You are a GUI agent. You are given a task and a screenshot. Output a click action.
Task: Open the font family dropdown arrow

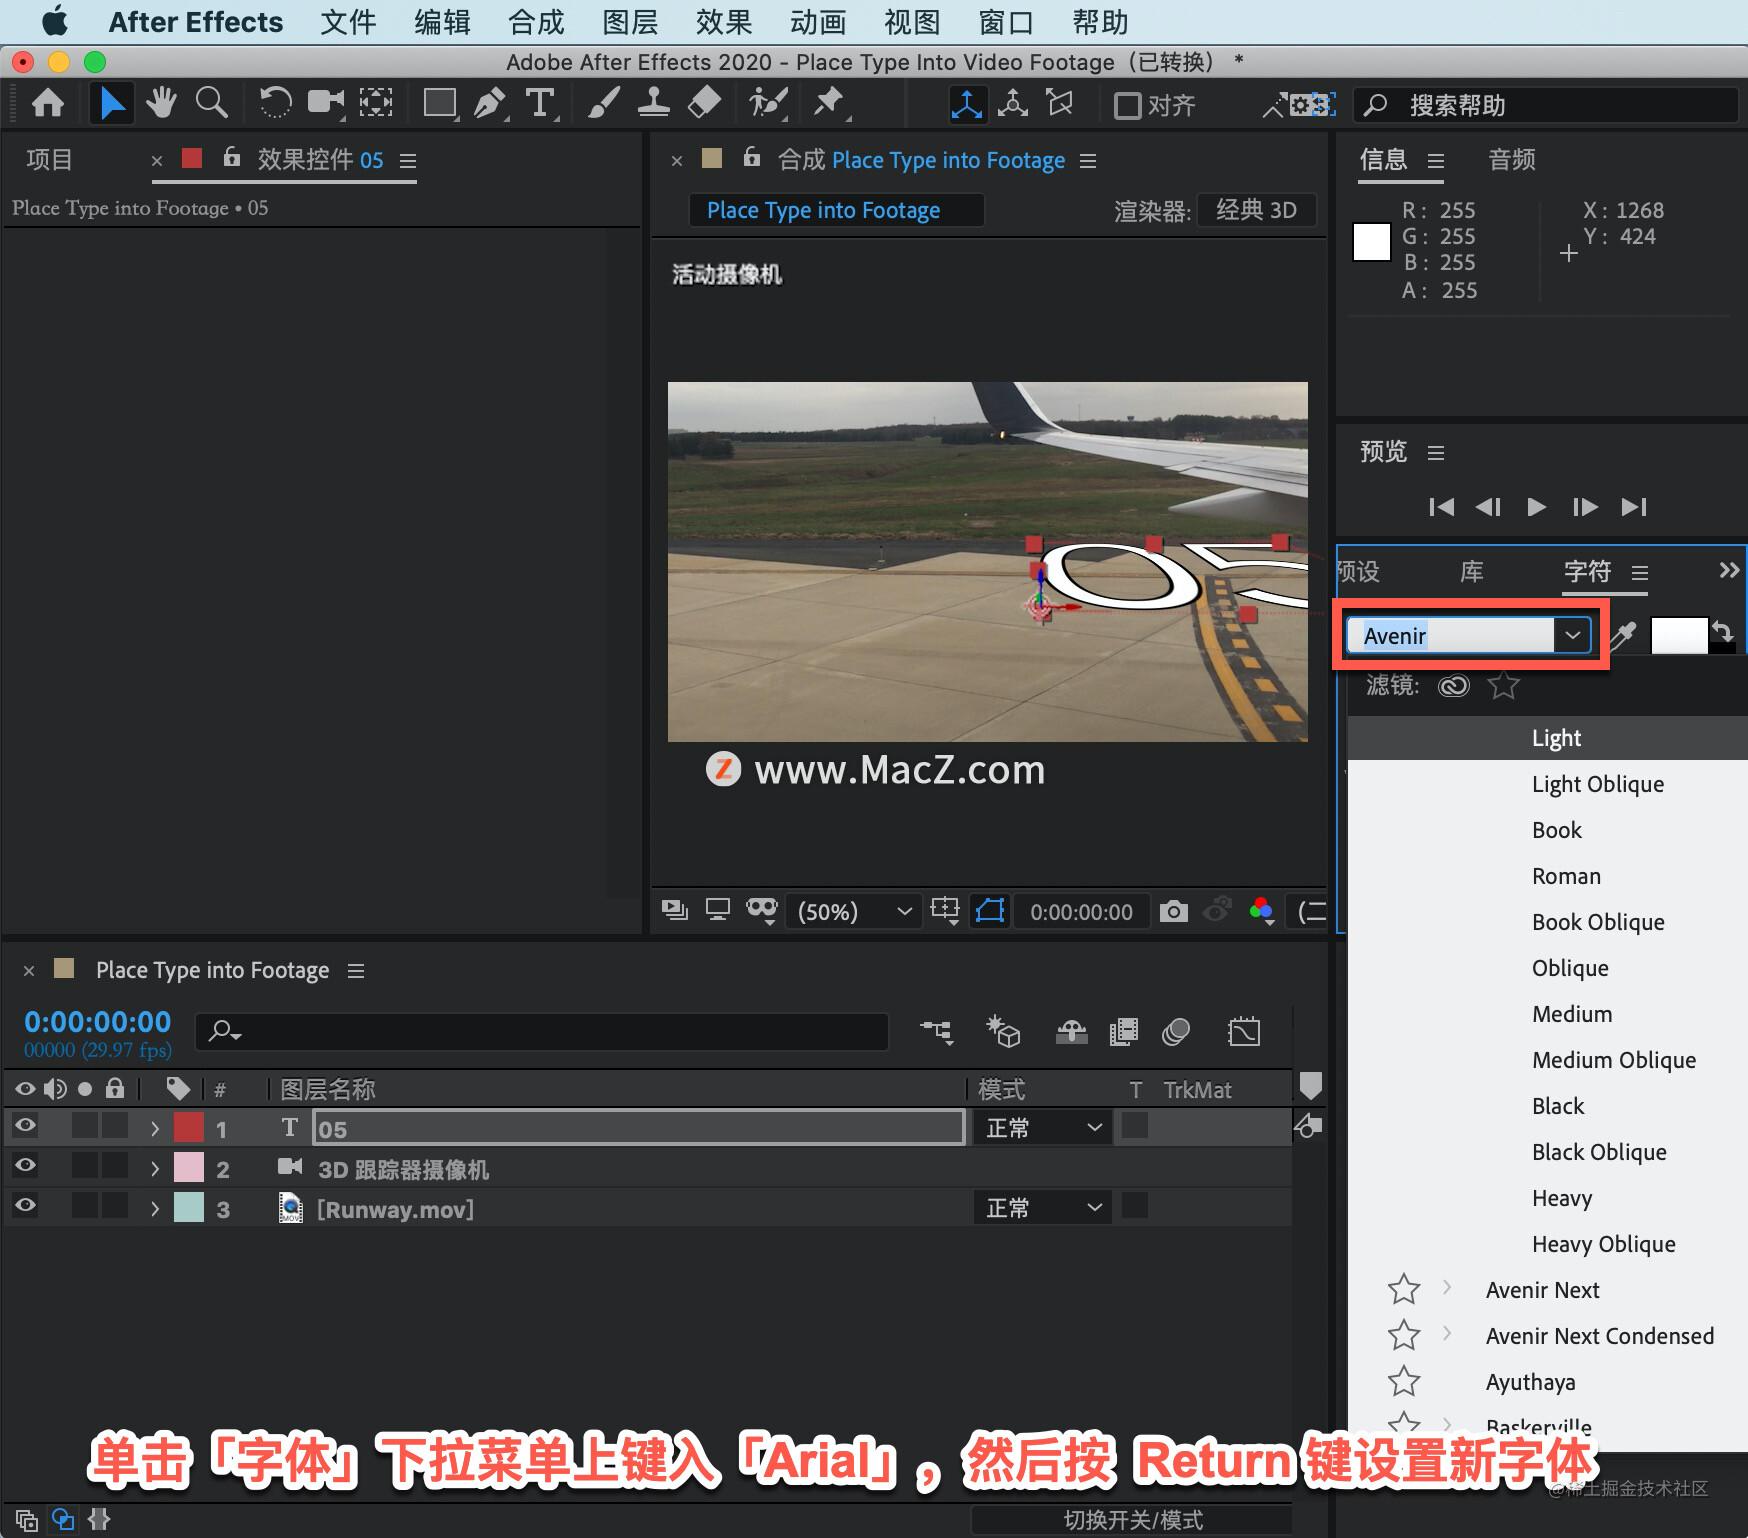pos(1572,635)
